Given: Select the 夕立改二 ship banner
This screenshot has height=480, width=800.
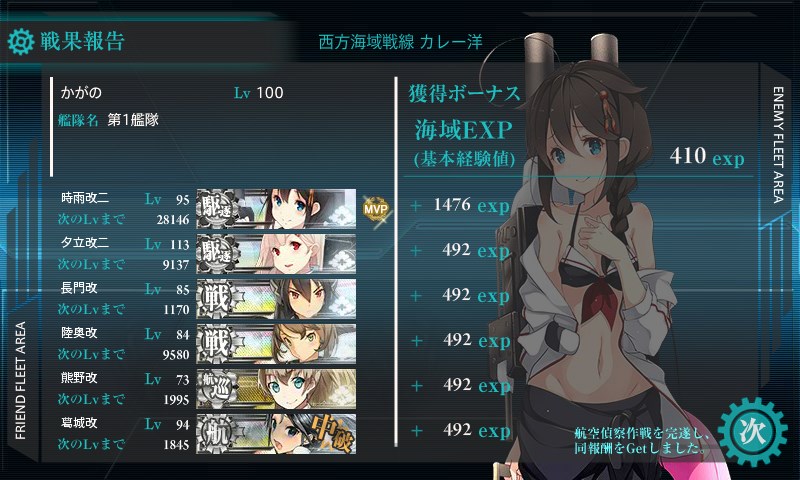Looking at the screenshot, I should (x=276, y=254).
